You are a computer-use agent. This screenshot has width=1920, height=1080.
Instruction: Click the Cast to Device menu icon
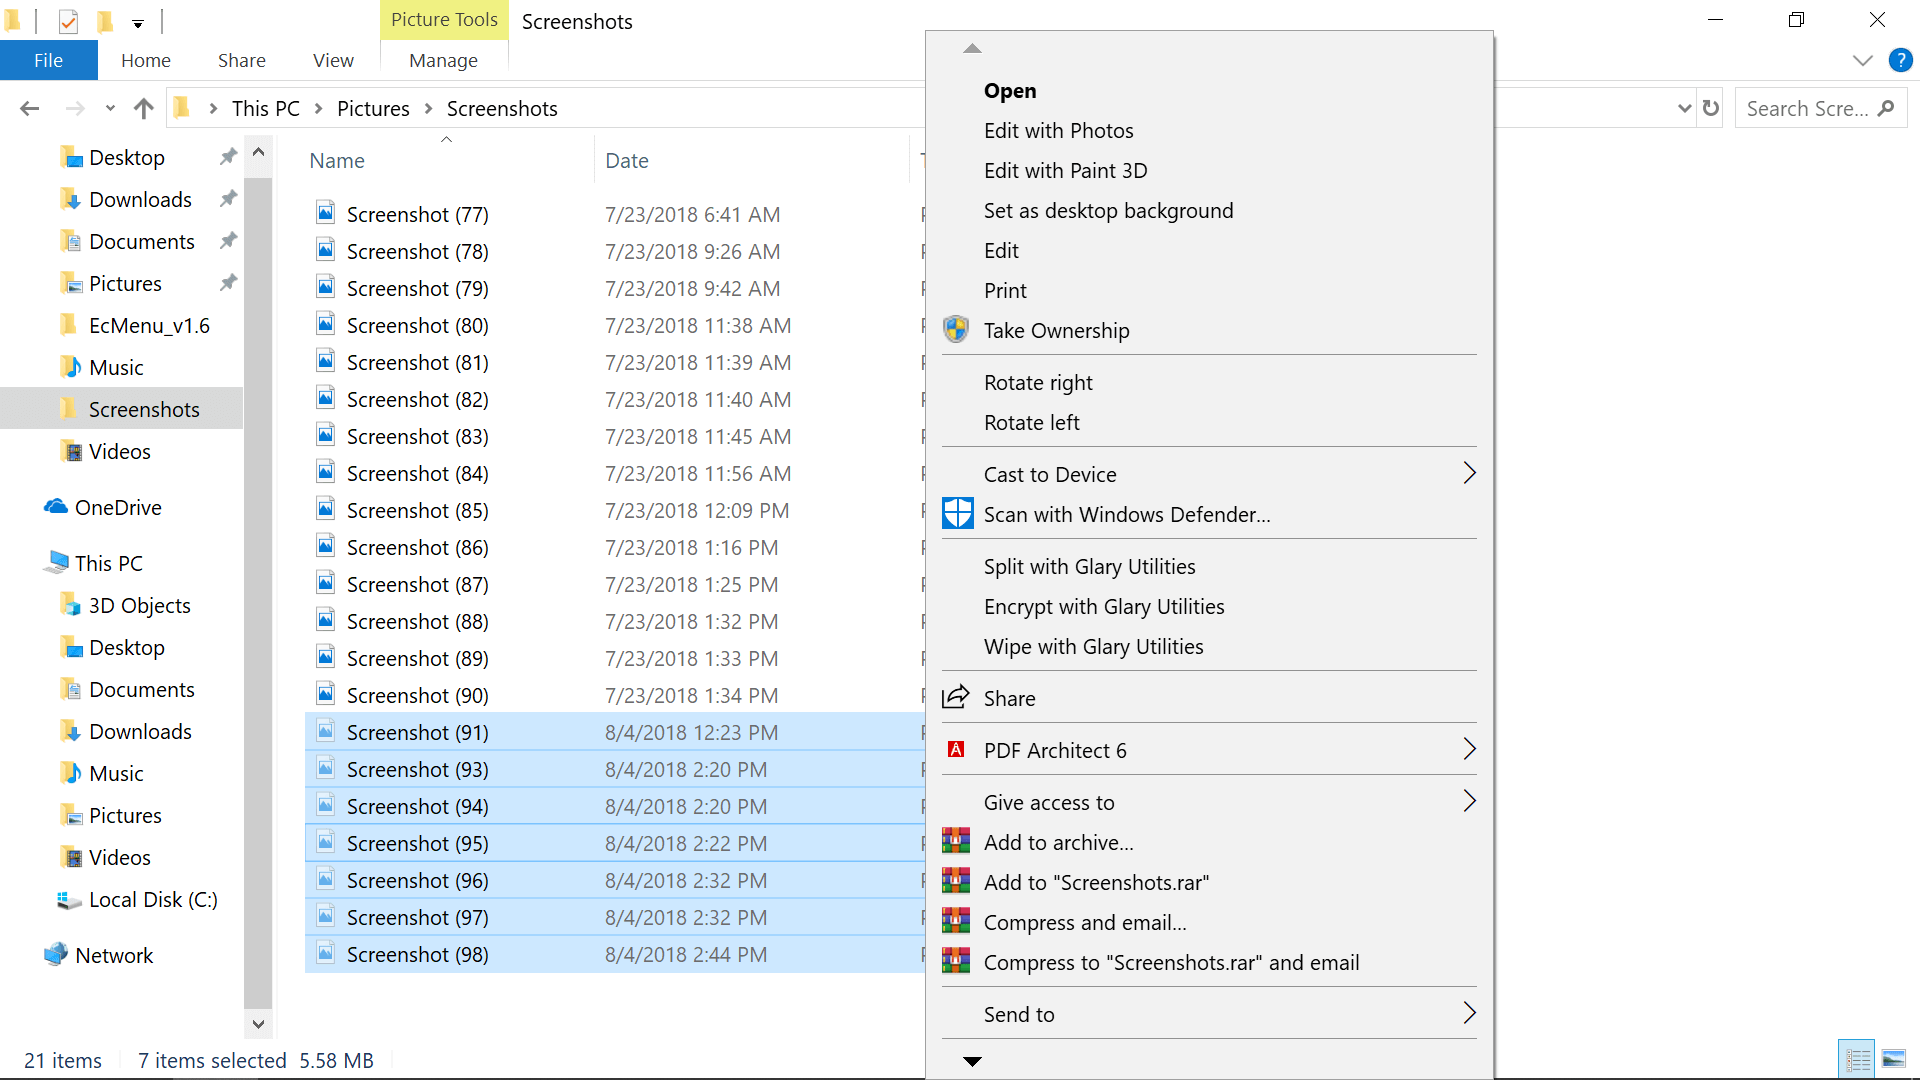1468,473
